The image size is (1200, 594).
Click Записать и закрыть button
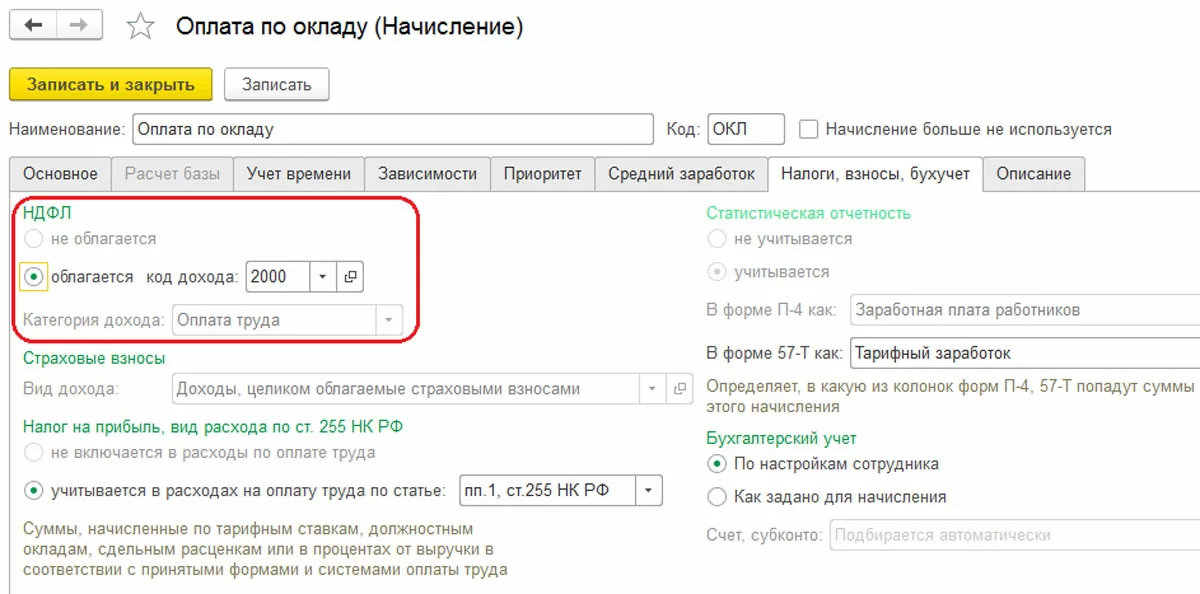pos(111,85)
